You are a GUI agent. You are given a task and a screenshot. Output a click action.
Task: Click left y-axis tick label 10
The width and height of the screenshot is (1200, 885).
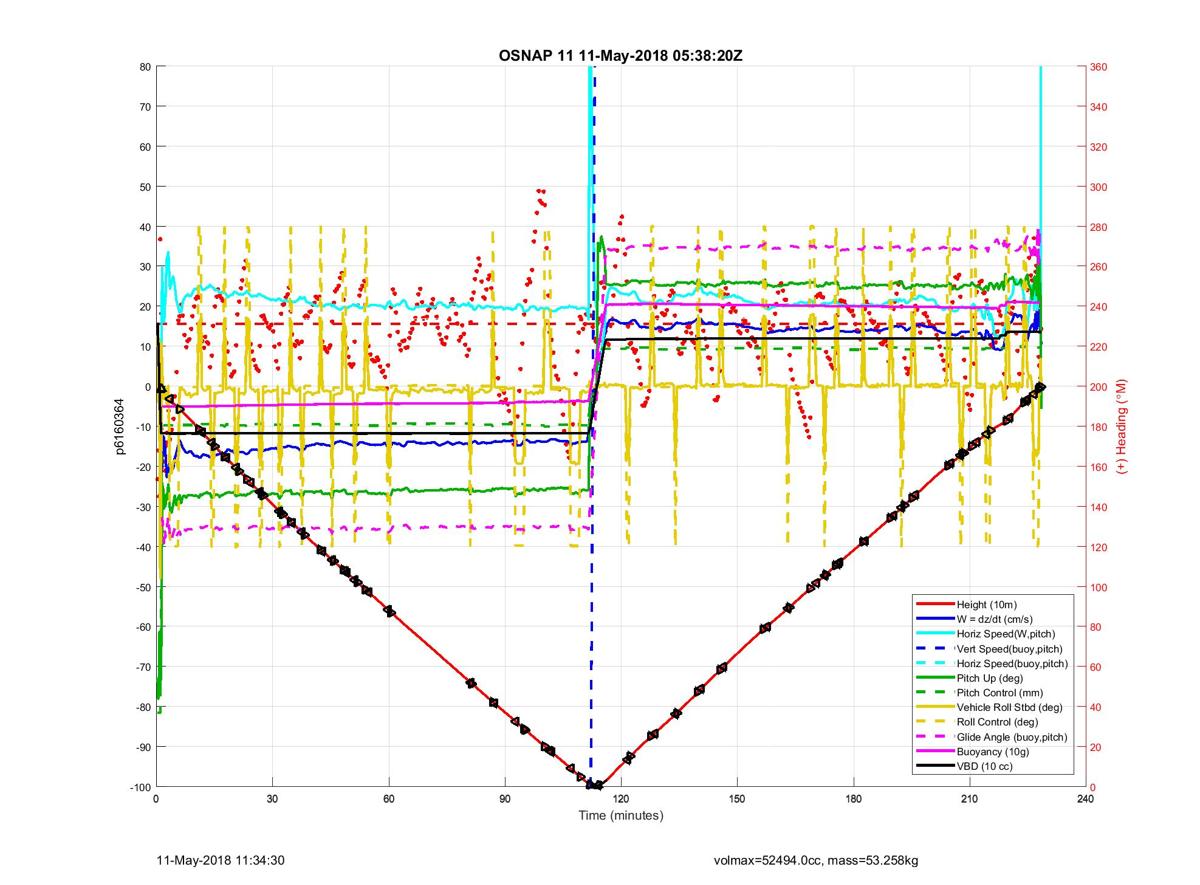tap(144, 347)
